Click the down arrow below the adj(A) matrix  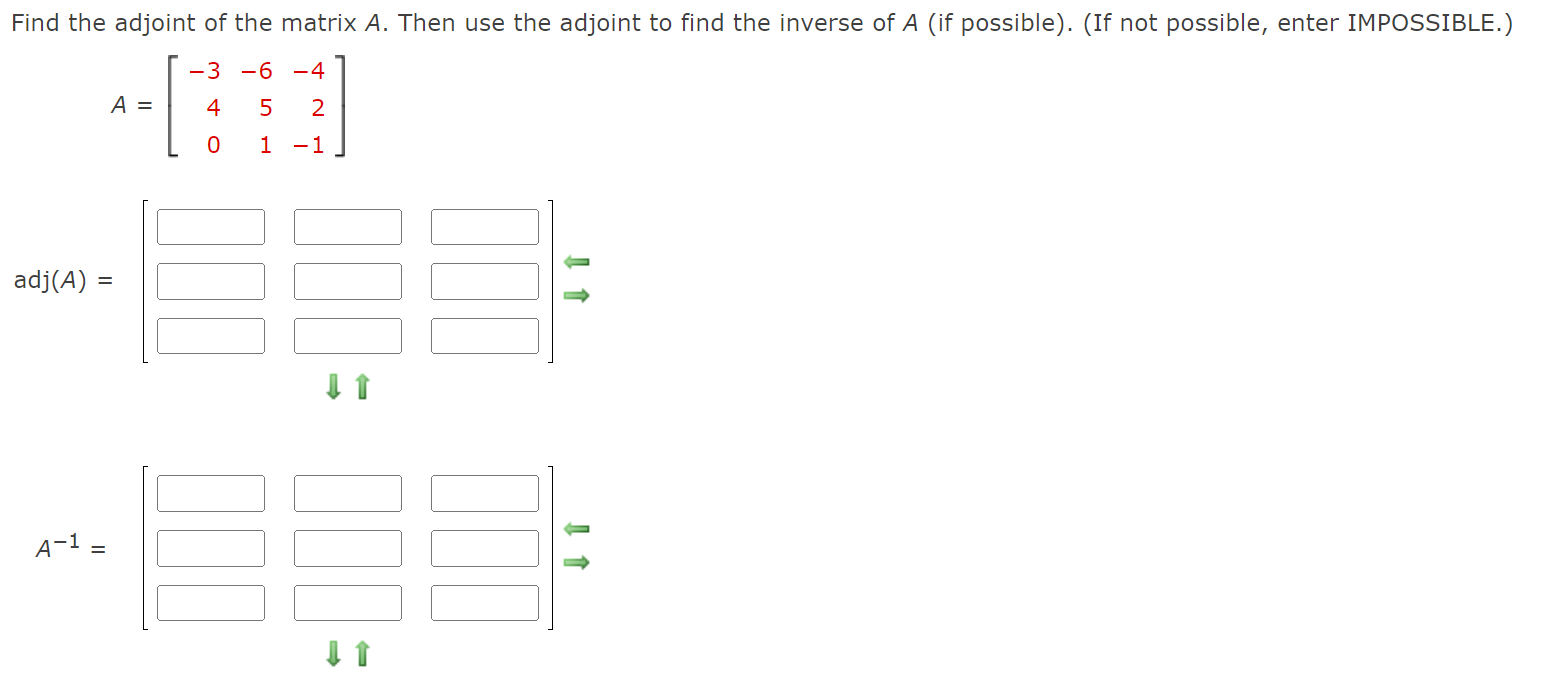333,386
